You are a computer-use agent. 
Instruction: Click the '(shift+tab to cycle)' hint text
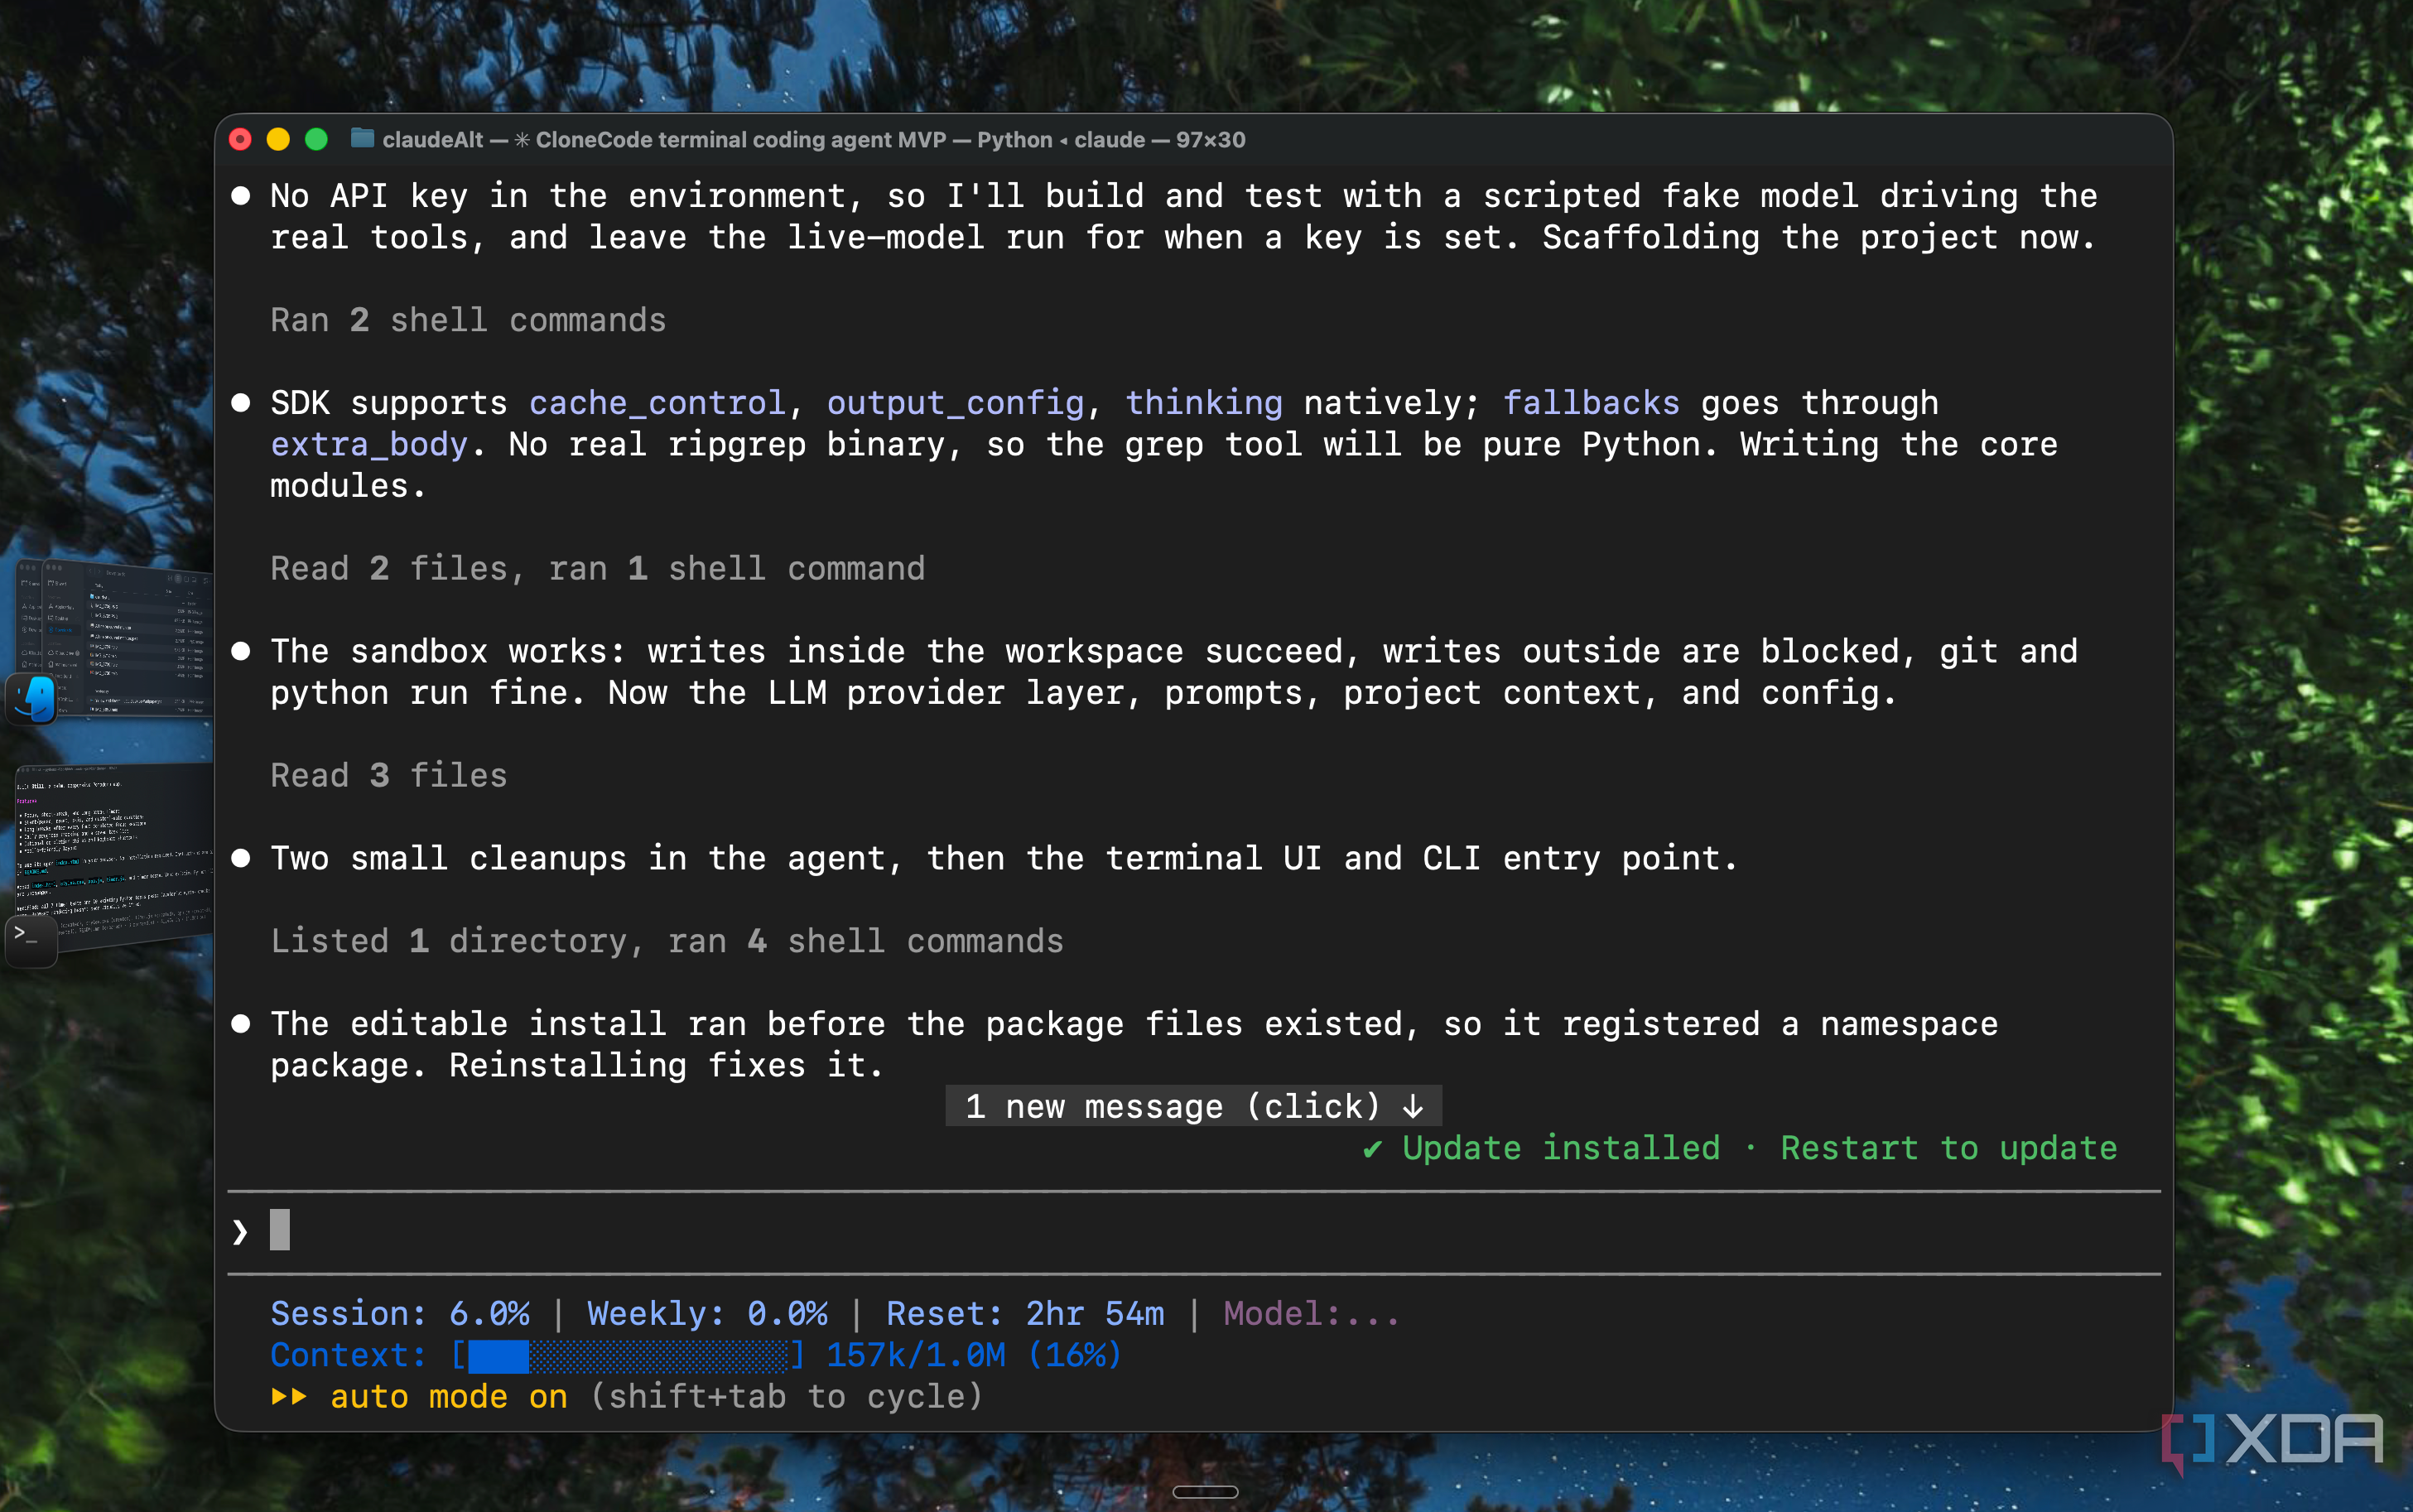pos(786,1397)
